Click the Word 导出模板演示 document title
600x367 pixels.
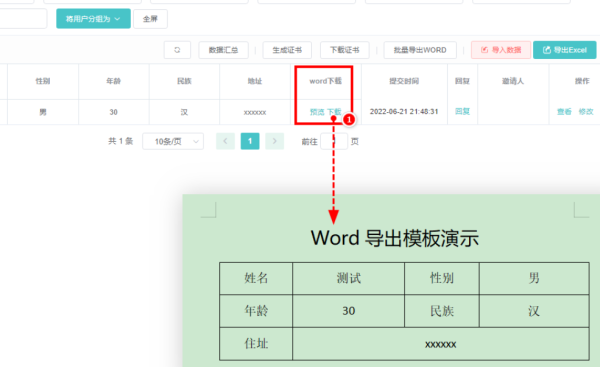tap(395, 238)
